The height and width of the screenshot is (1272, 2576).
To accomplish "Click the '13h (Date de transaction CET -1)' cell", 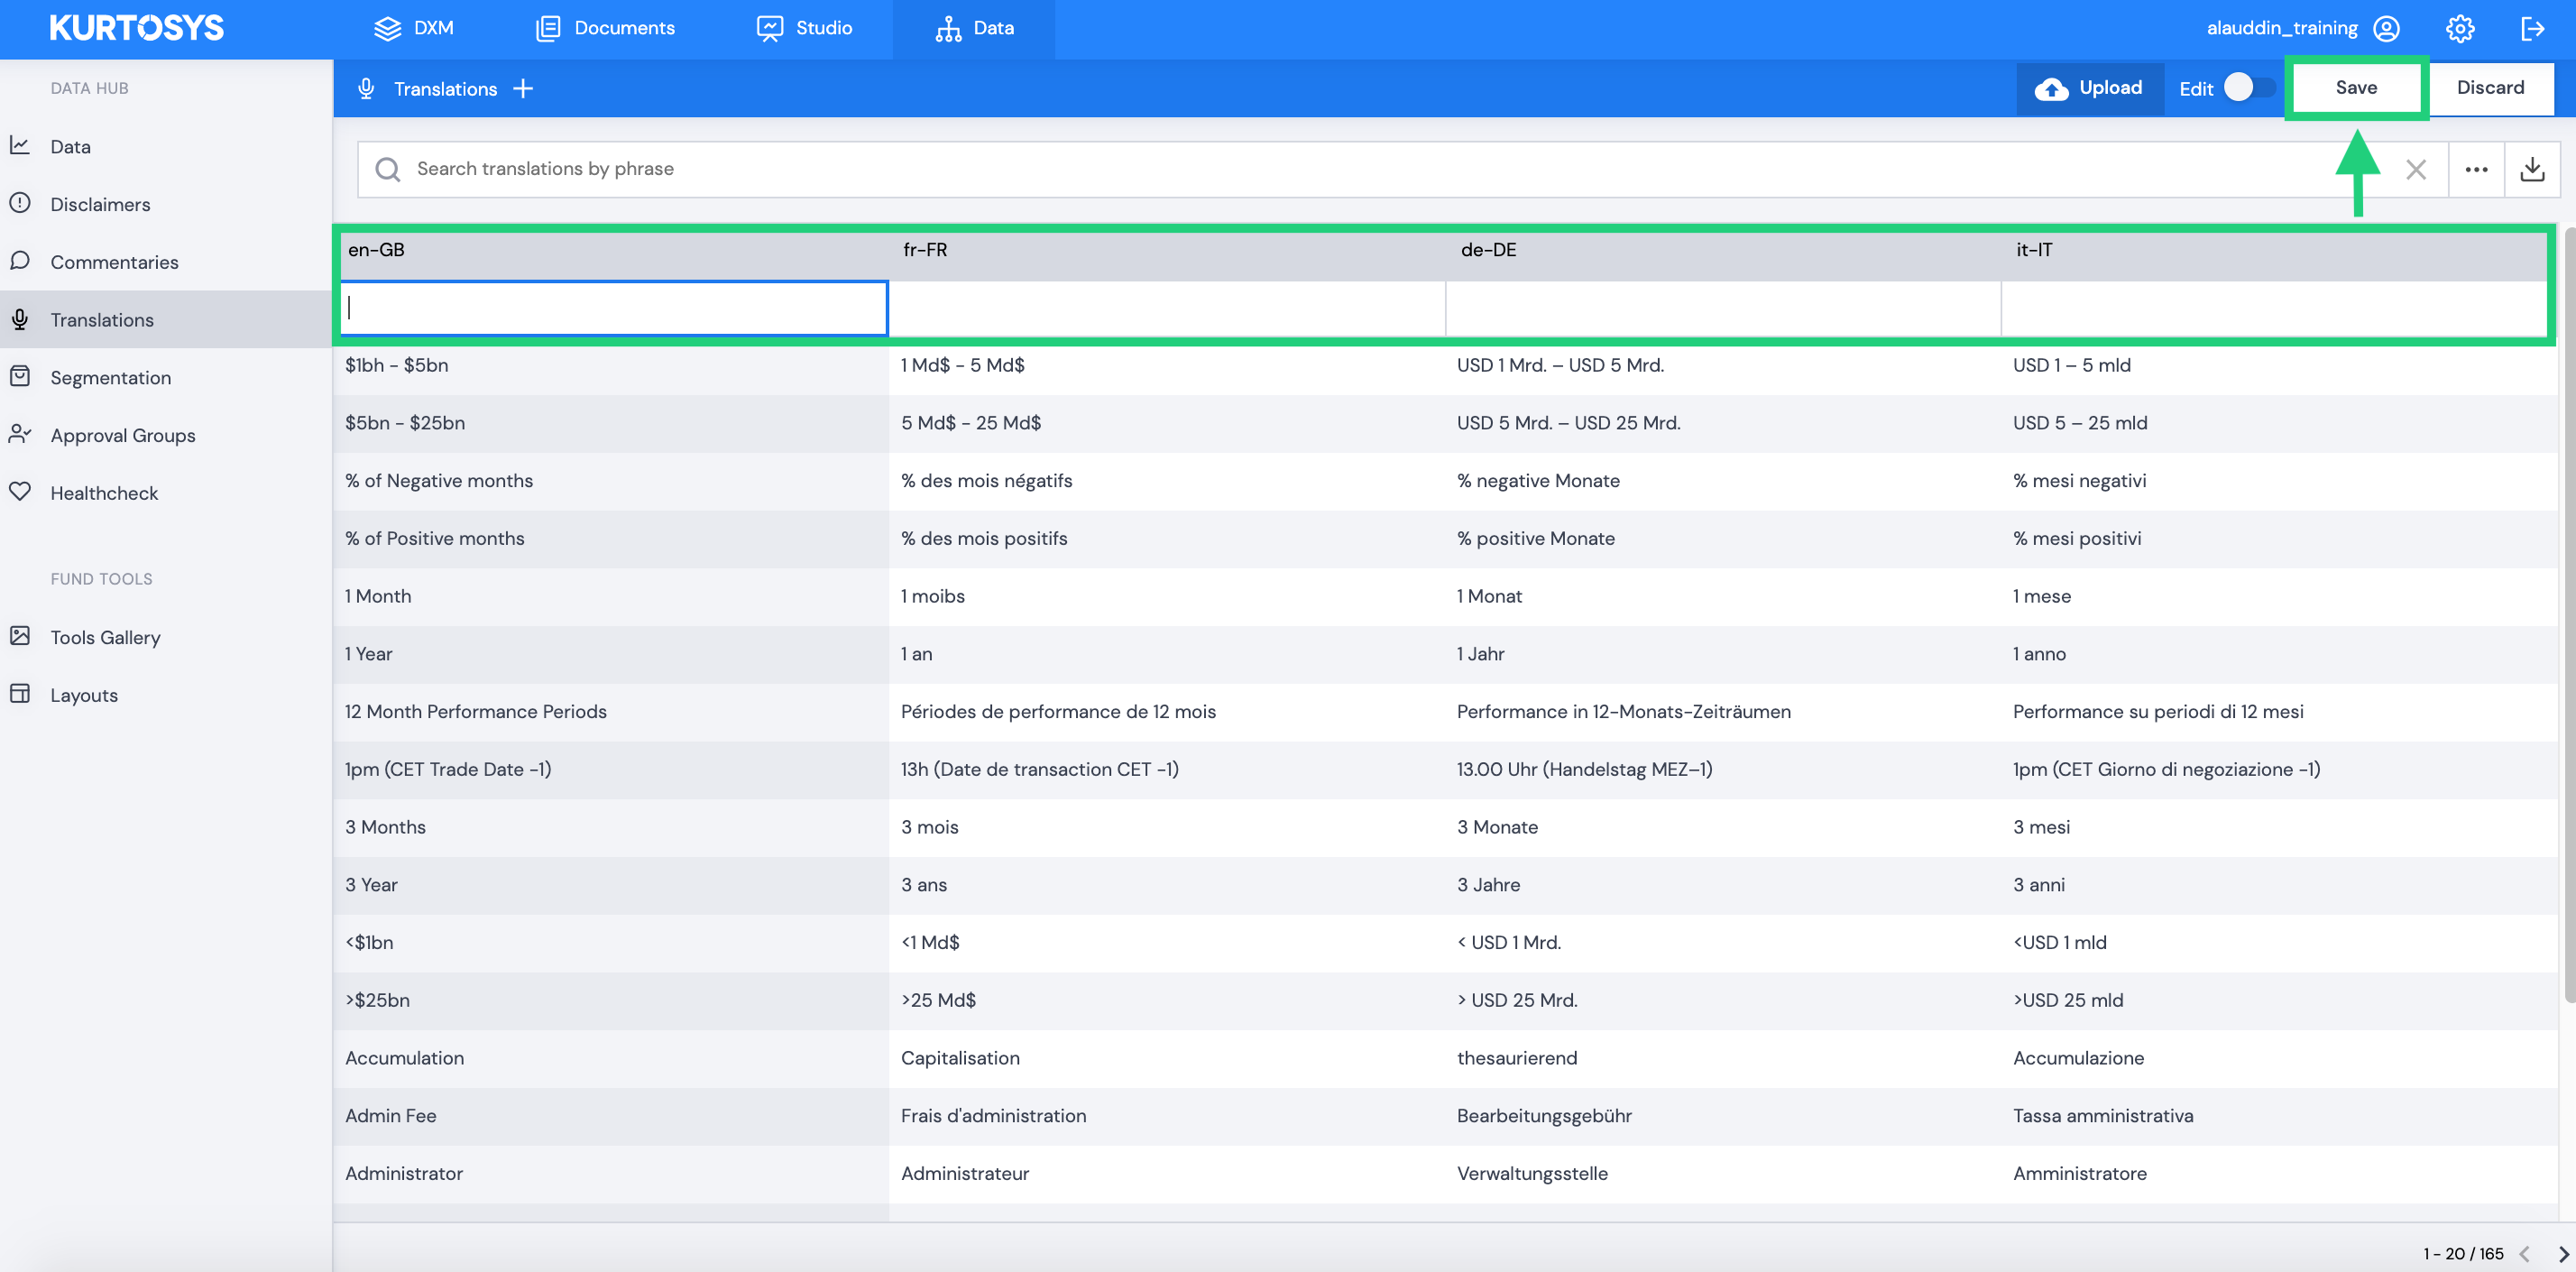I will (1167, 770).
